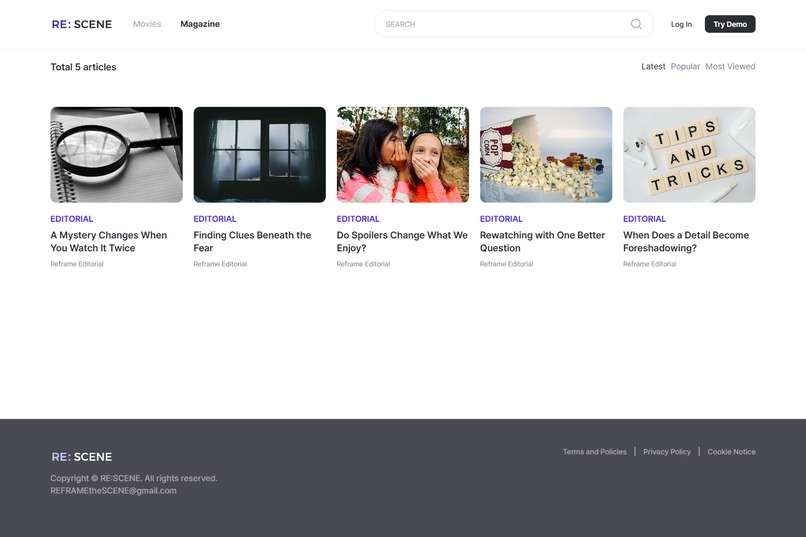Screen dimensions: 806x537
Task: Click EDITORIAL tag above Mystery Changes article
Action: pos(71,219)
